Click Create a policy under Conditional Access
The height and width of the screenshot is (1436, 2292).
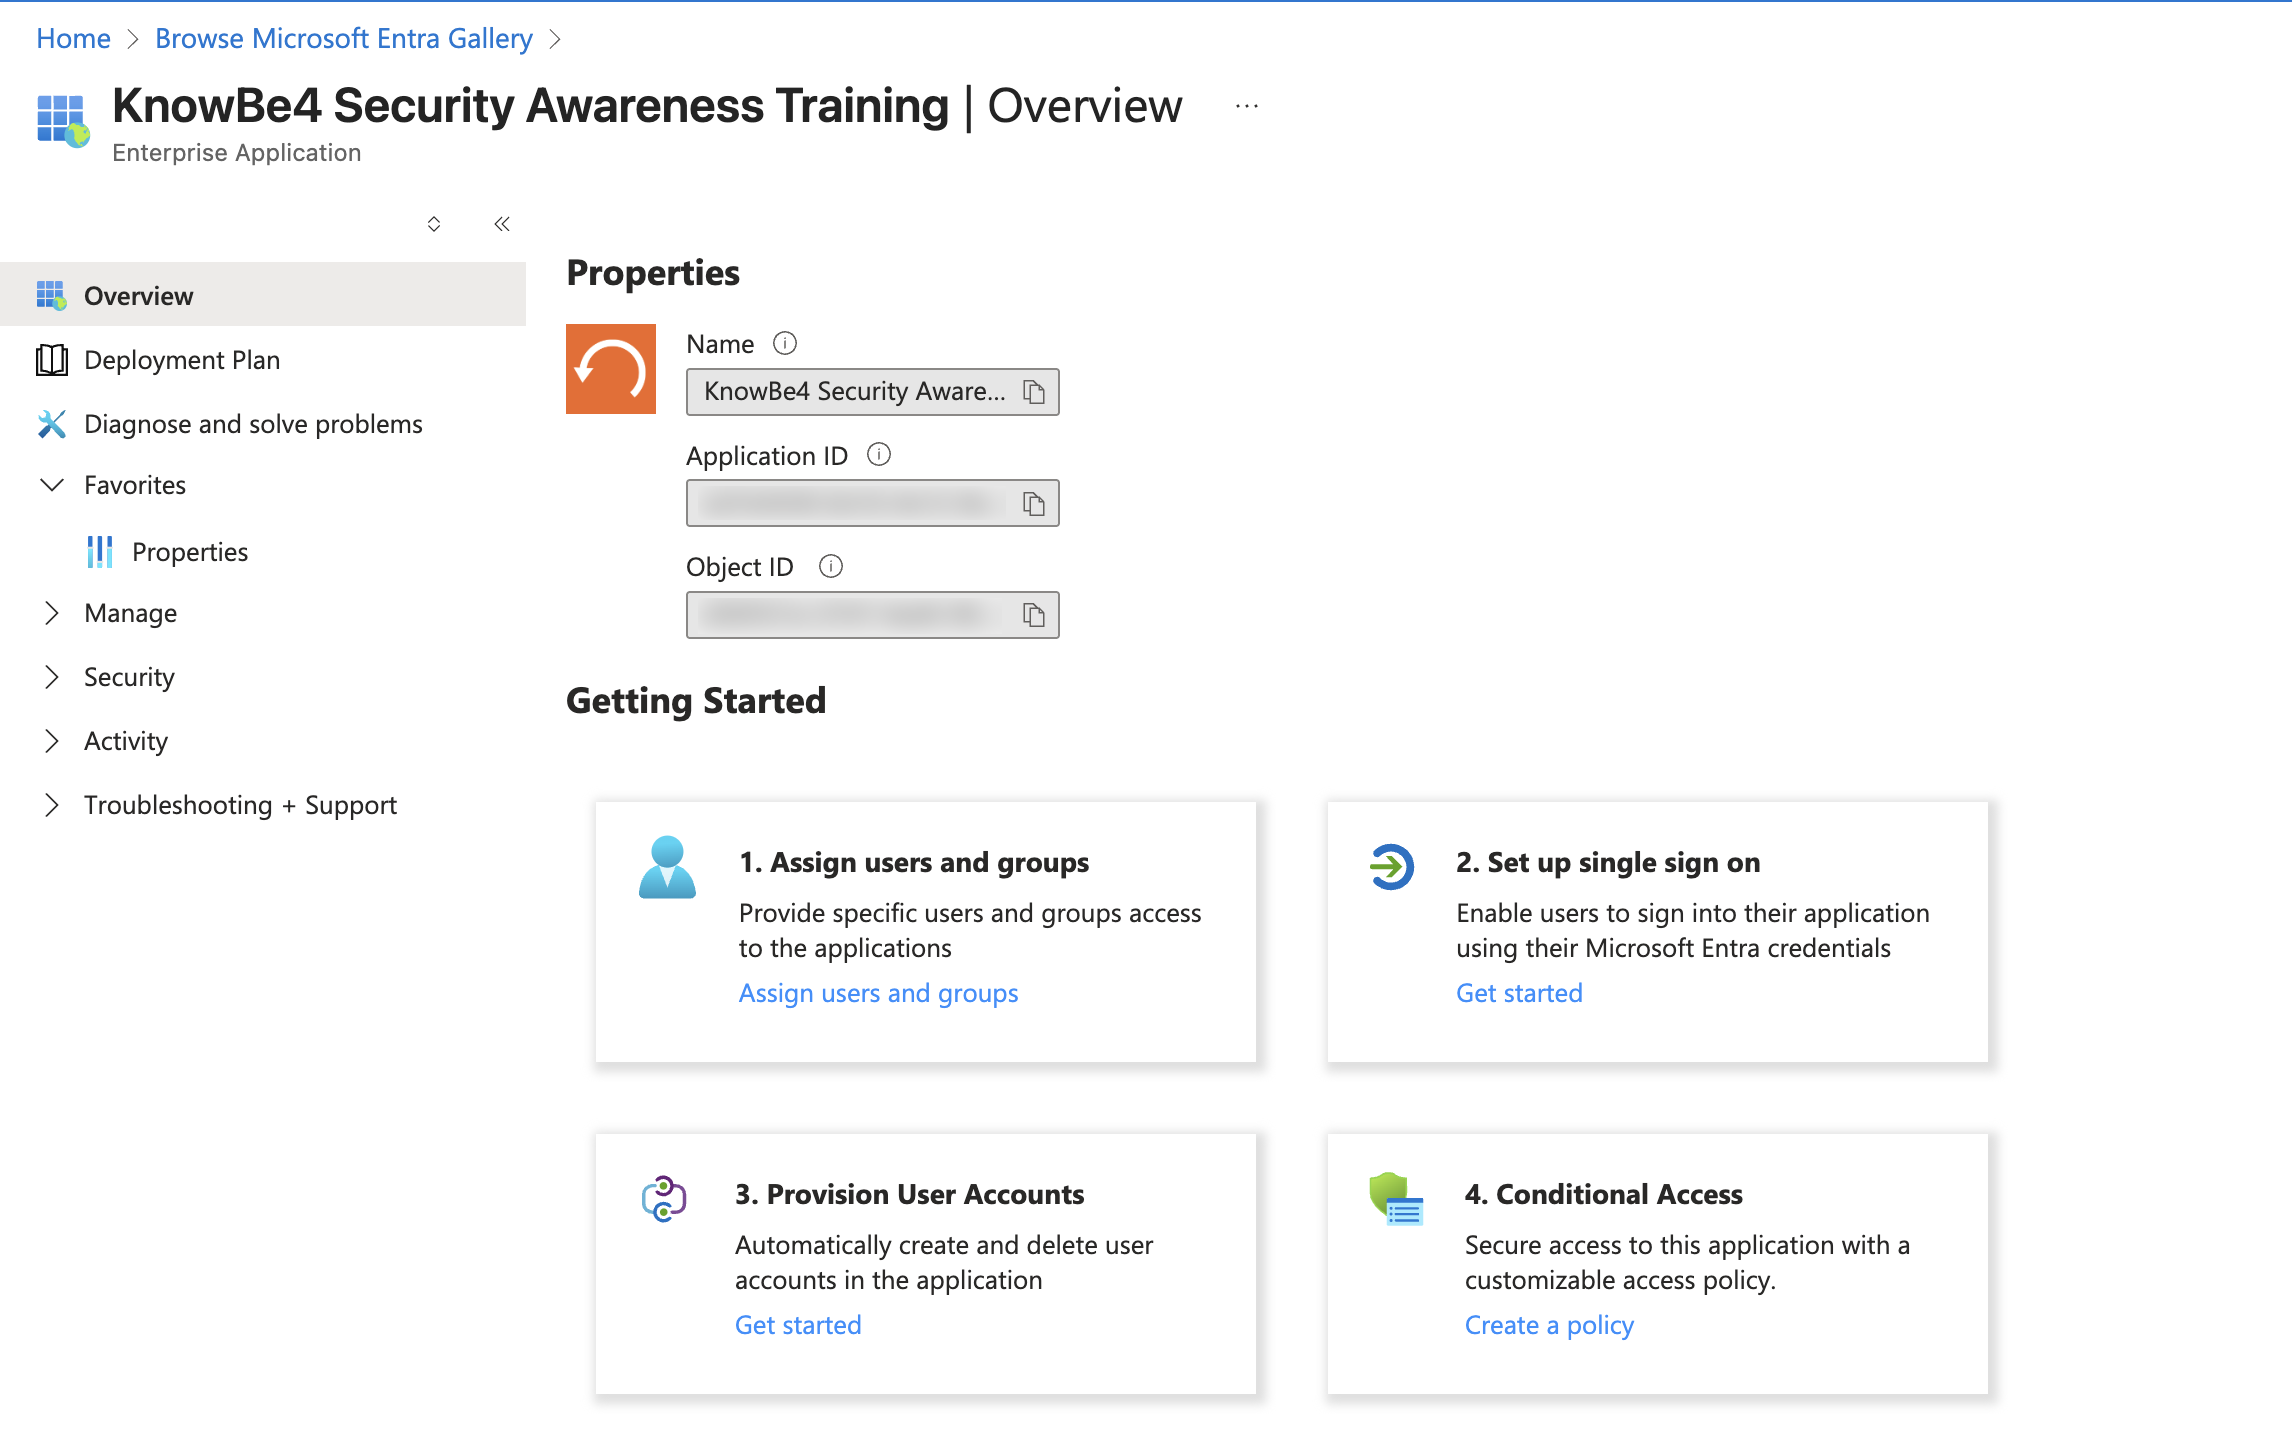(x=1548, y=1324)
